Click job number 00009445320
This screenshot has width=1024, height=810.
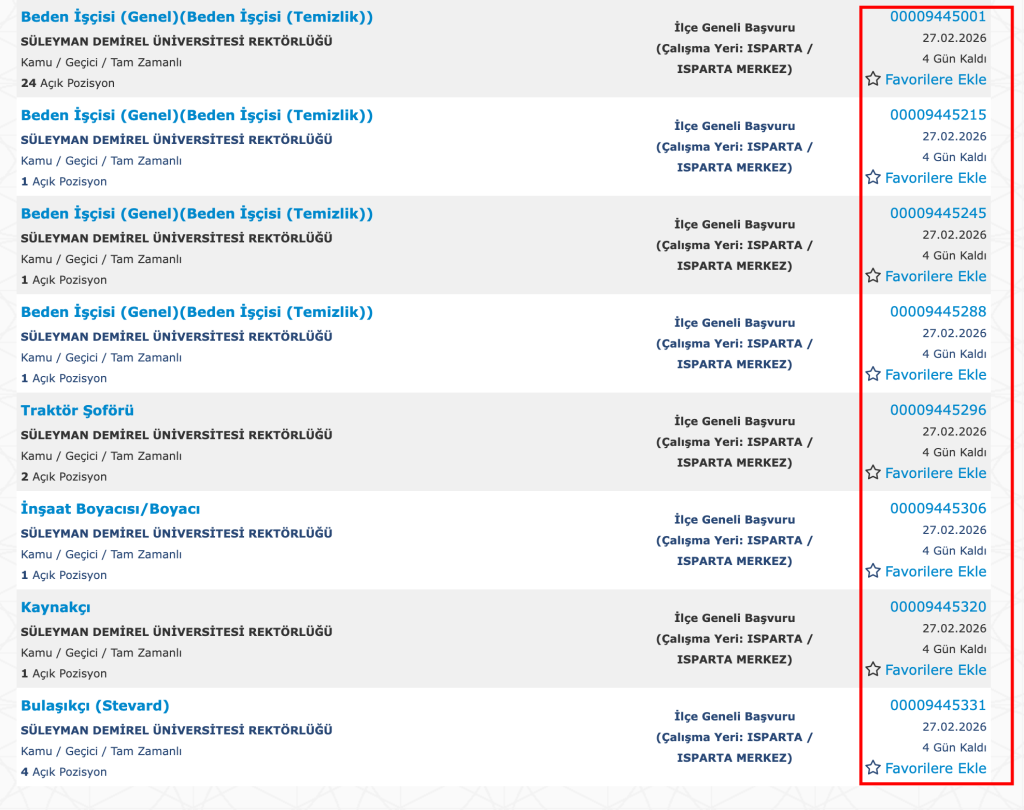(937, 607)
